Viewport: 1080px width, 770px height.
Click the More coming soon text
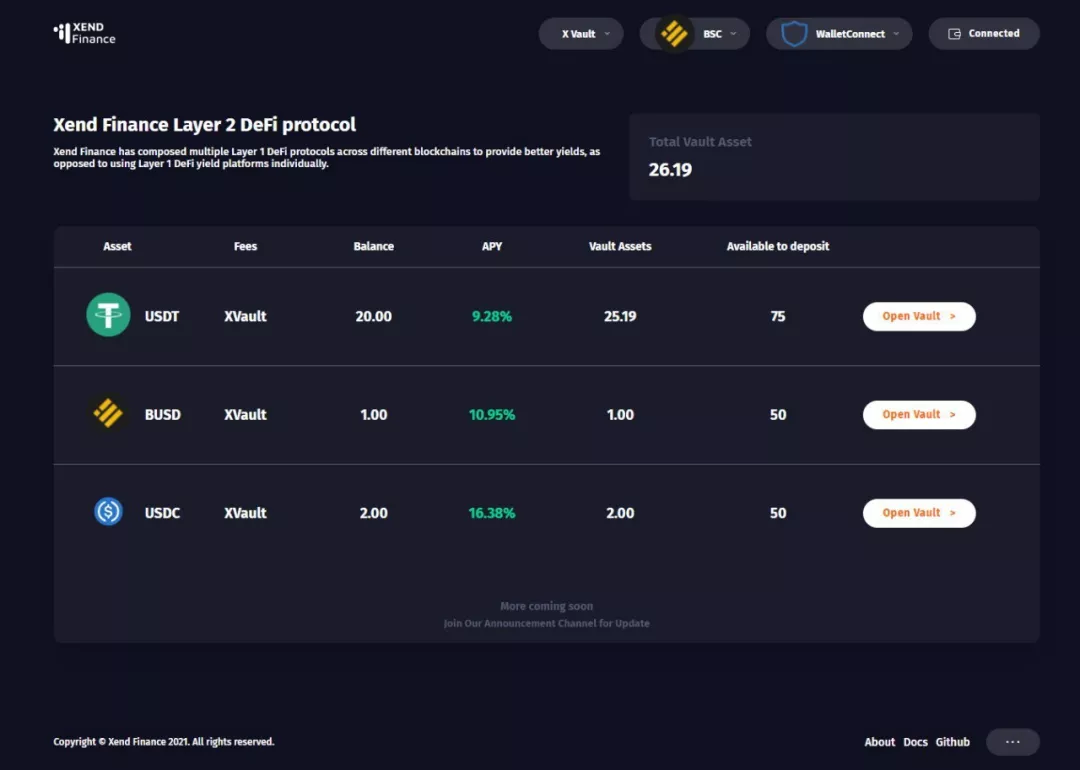pyautogui.click(x=546, y=606)
